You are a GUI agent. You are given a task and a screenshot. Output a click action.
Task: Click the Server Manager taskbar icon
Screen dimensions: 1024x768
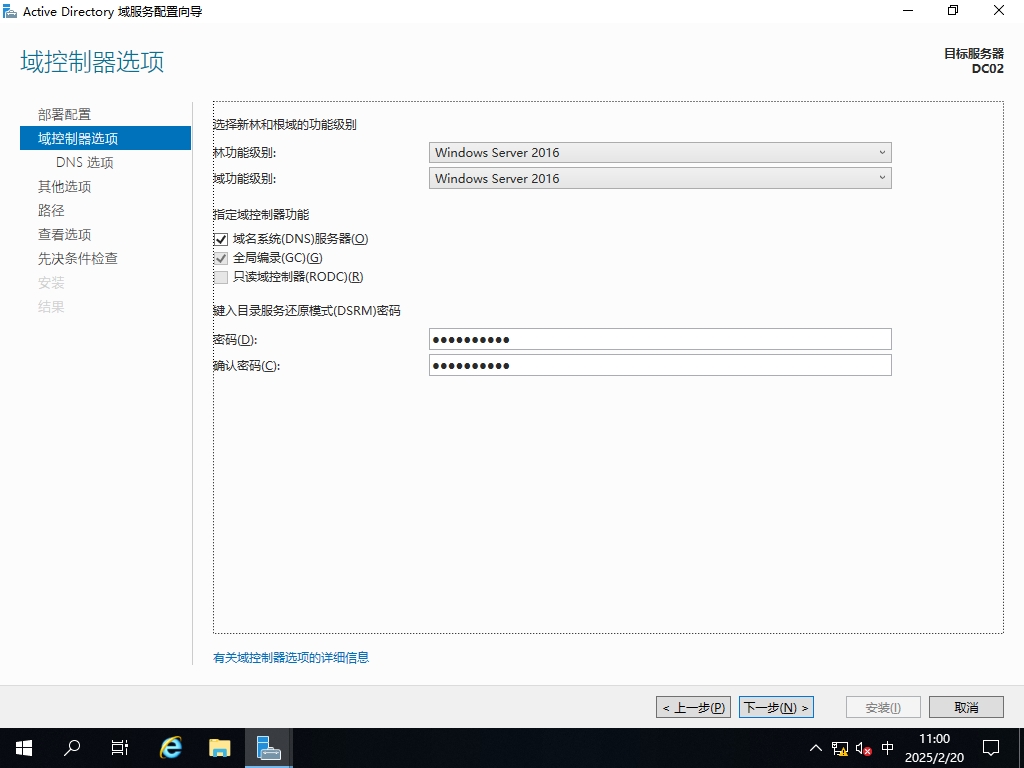point(268,747)
